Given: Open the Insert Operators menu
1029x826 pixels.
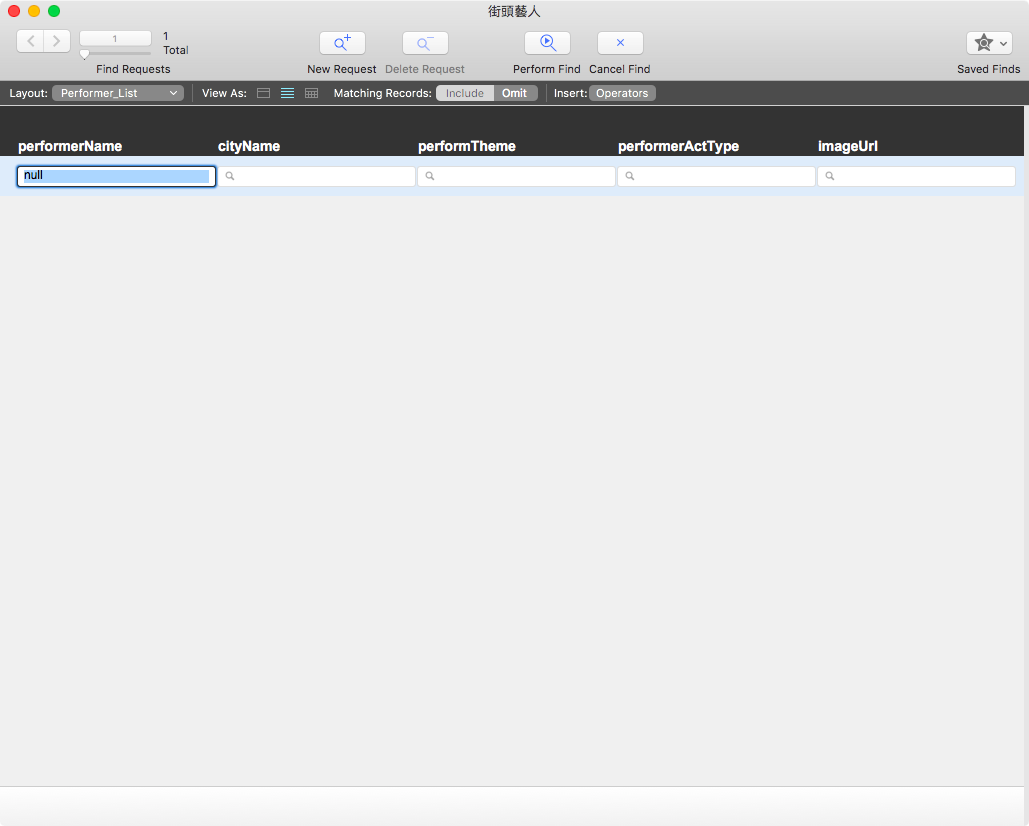Looking at the screenshot, I should (622, 93).
